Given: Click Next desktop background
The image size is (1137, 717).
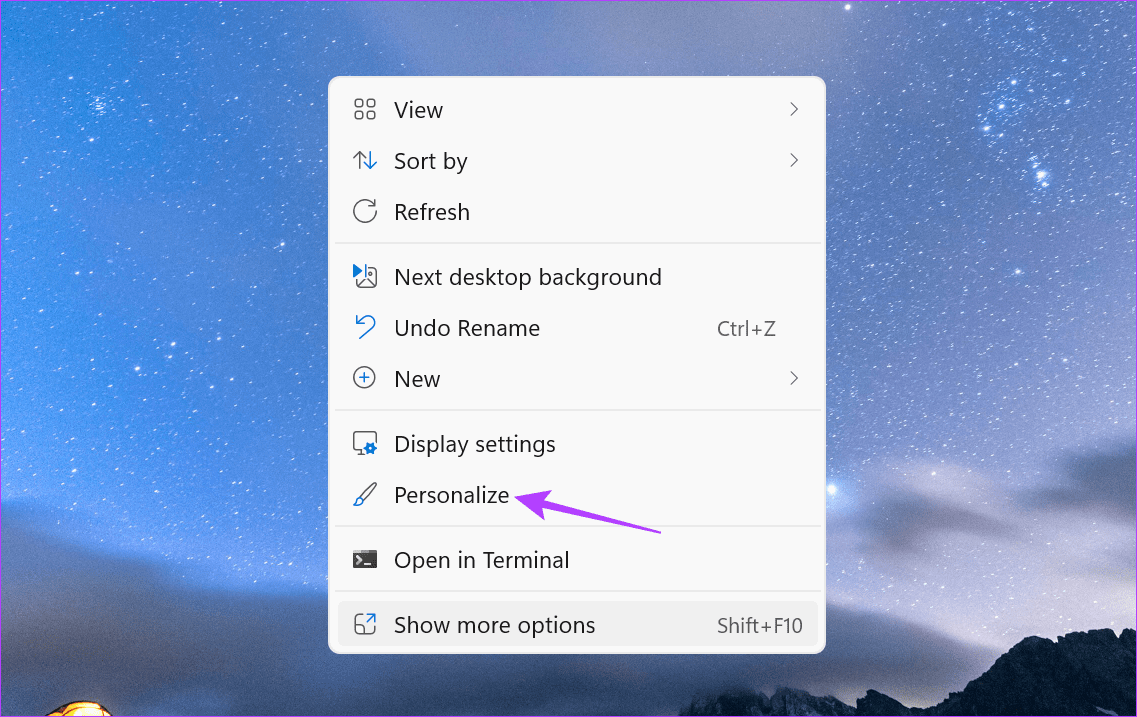Looking at the screenshot, I should coord(528,277).
